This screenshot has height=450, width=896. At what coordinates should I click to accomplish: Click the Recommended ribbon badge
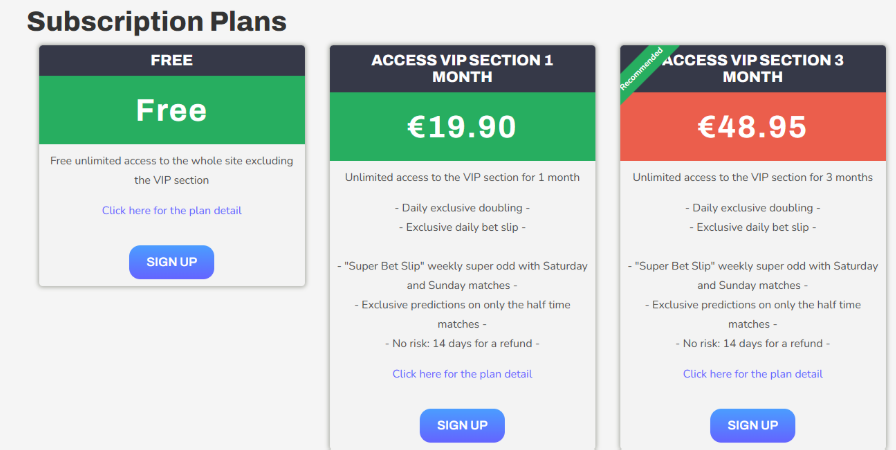click(641, 68)
